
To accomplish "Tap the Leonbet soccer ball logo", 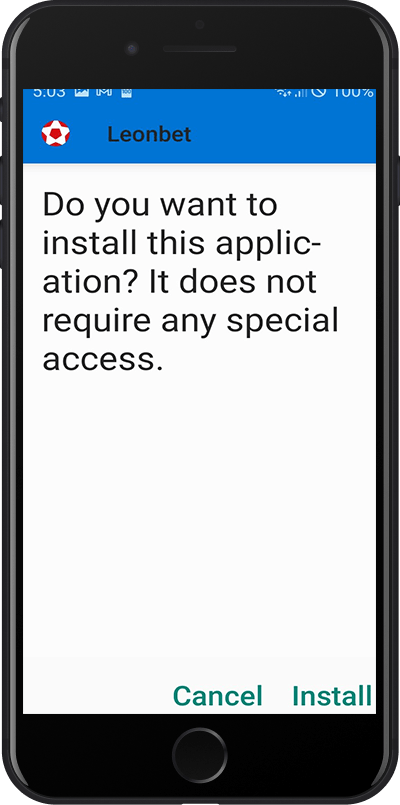I will [55, 133].
